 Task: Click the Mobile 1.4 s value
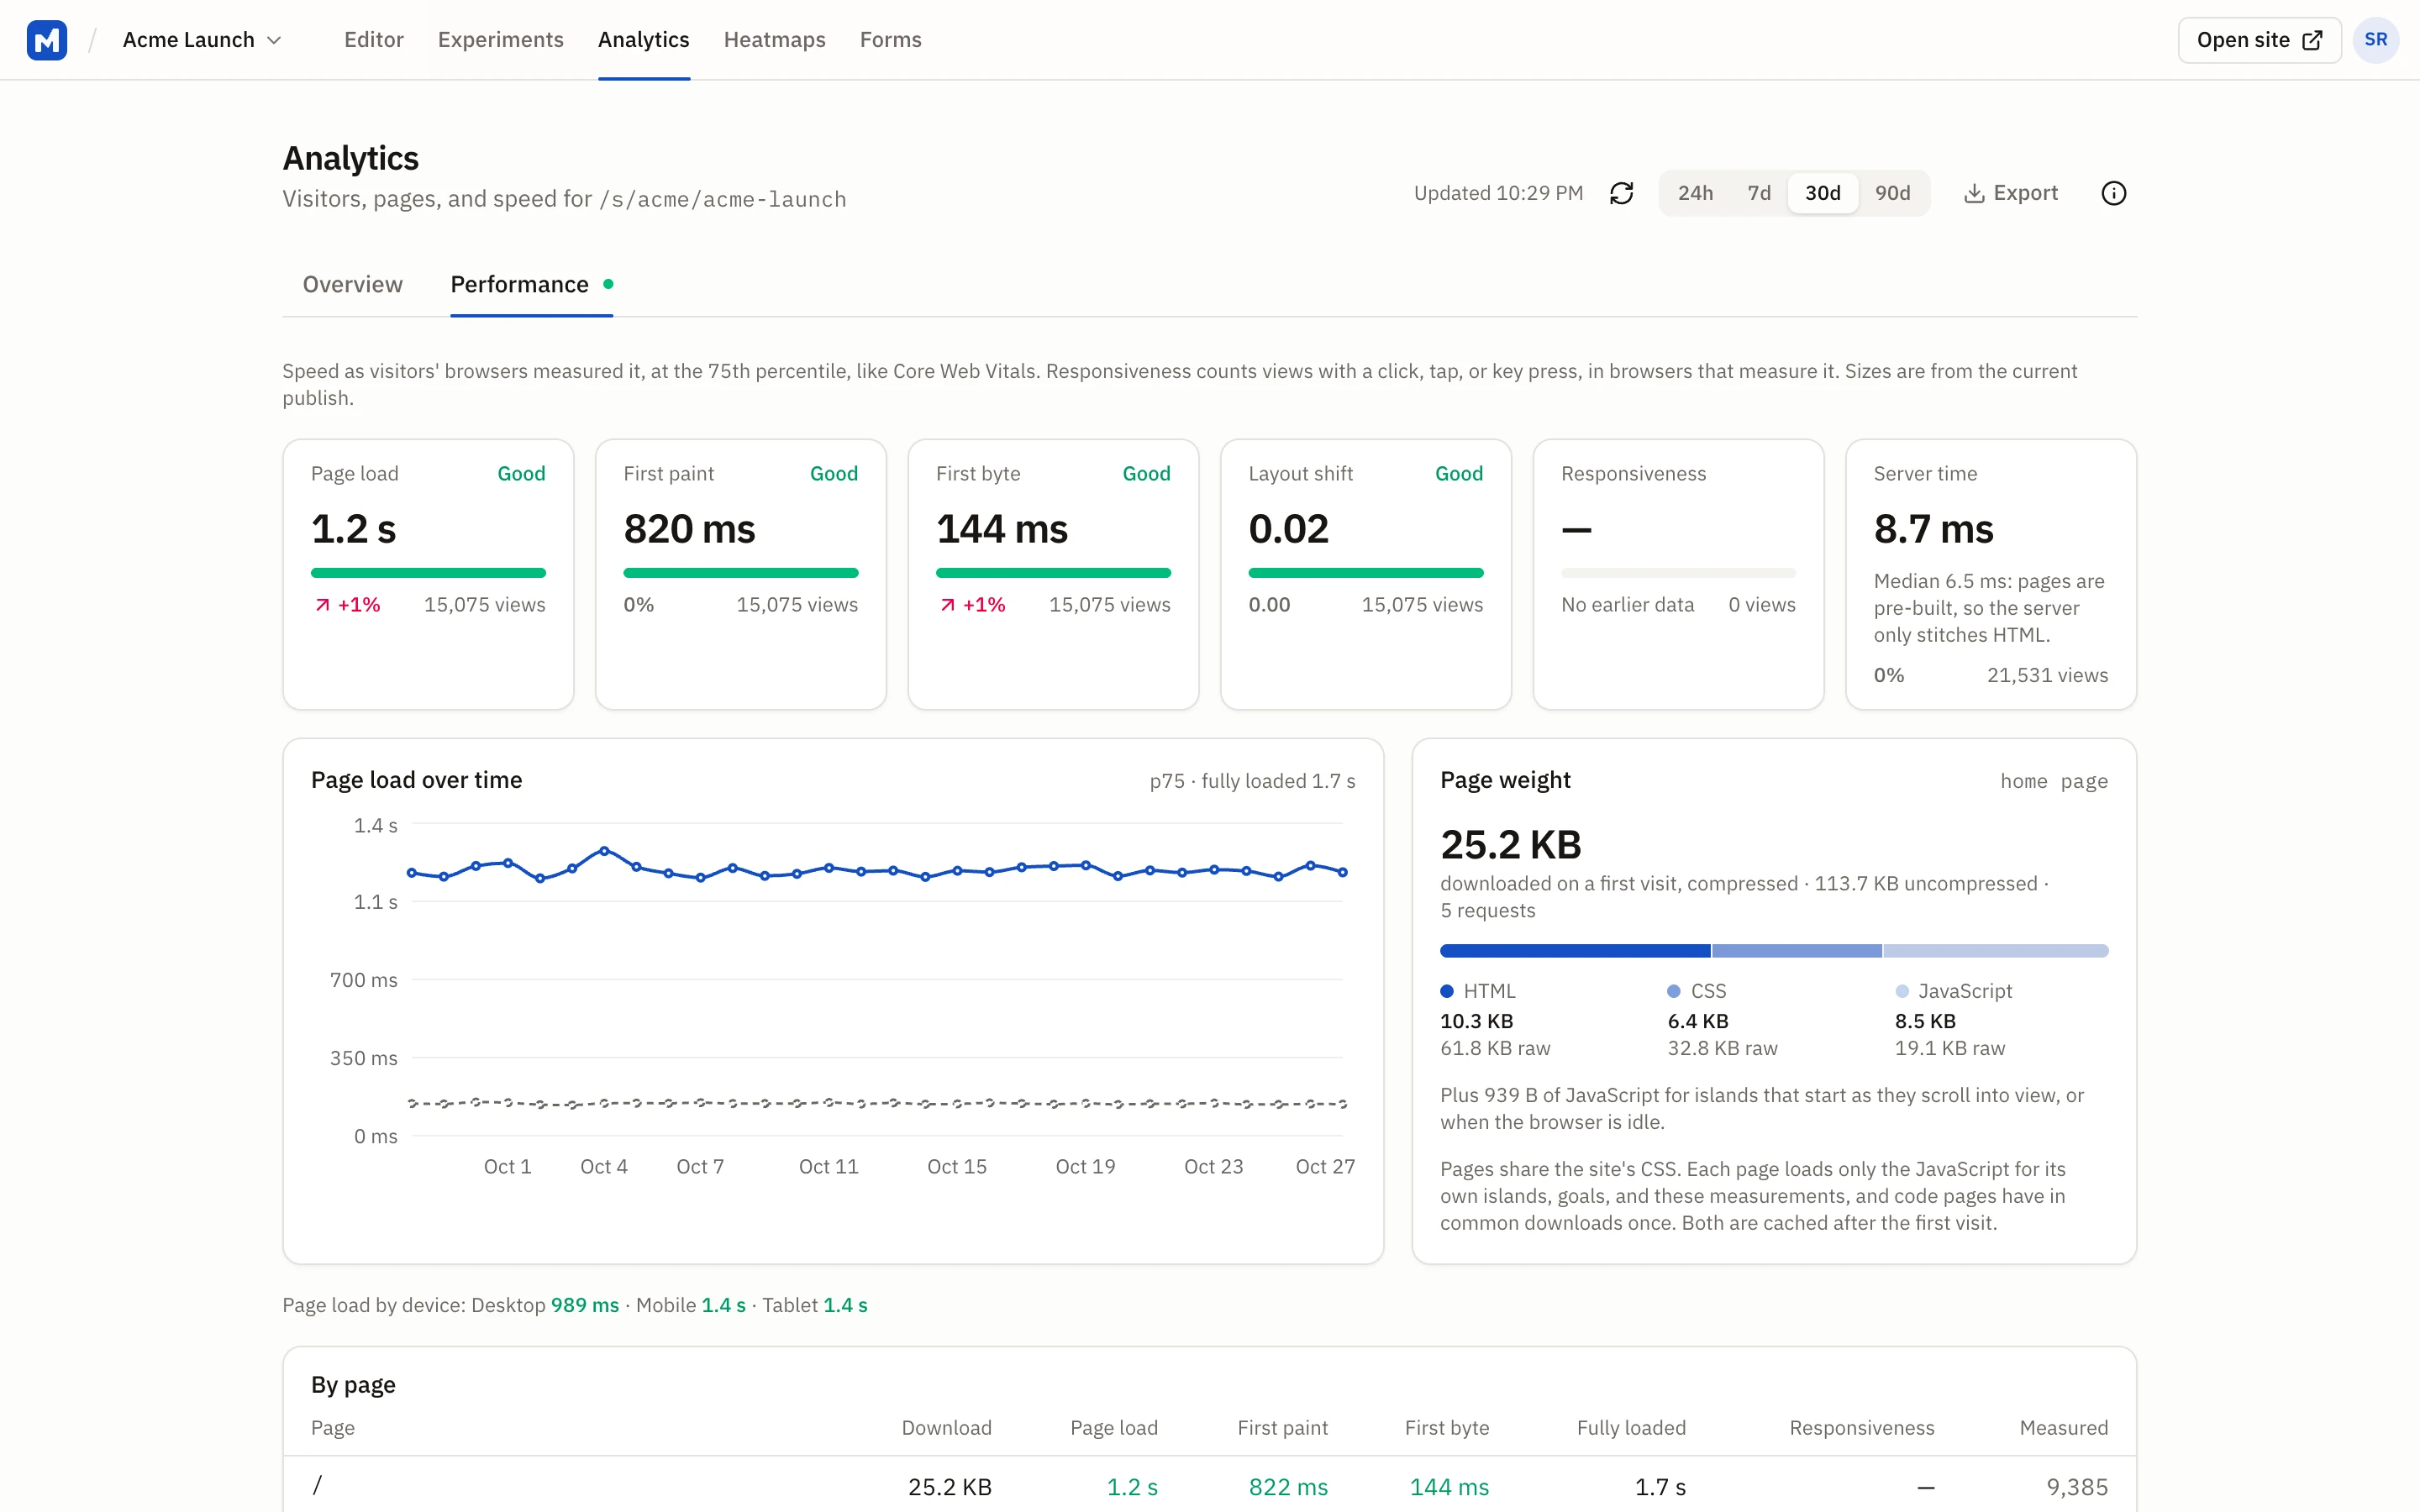723,1305
